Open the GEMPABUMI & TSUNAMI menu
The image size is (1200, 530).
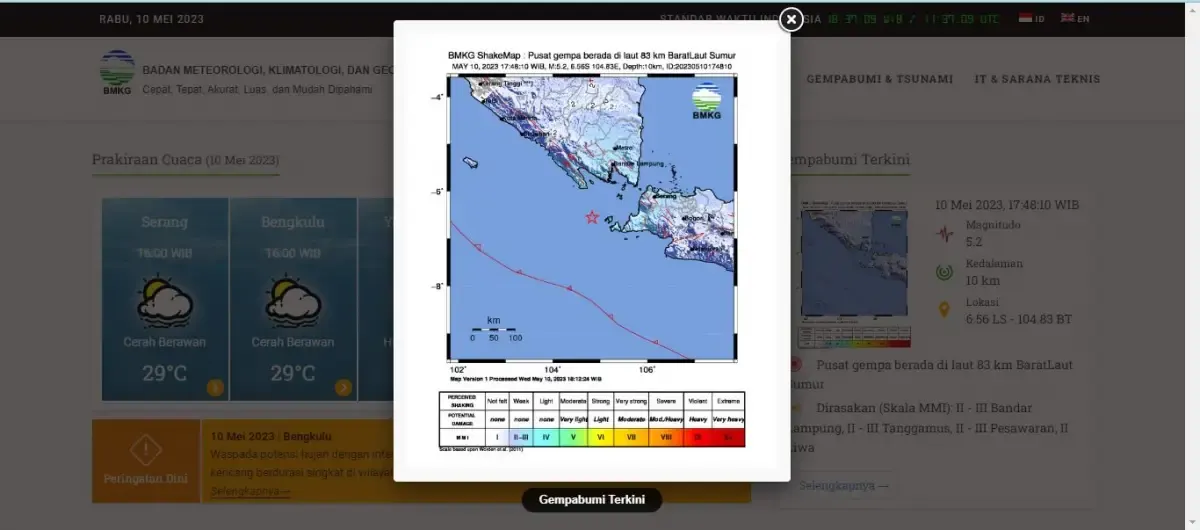[880, 79]
